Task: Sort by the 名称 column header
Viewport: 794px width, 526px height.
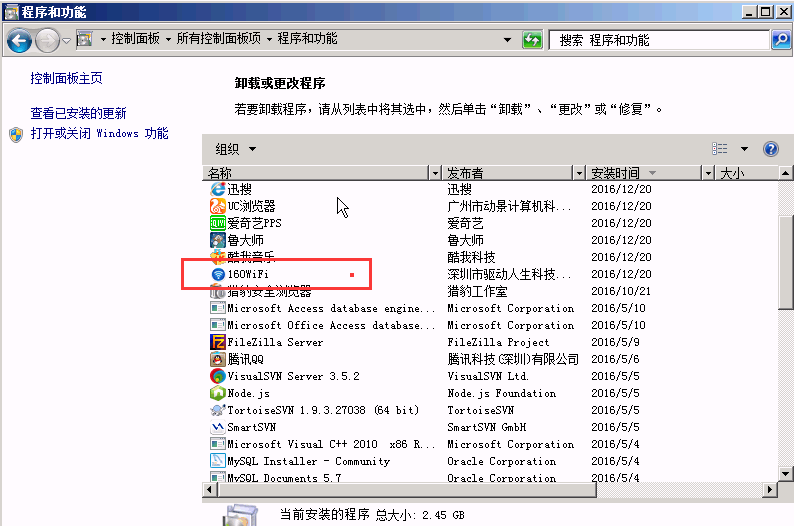Action: click(x=316, y=173)
